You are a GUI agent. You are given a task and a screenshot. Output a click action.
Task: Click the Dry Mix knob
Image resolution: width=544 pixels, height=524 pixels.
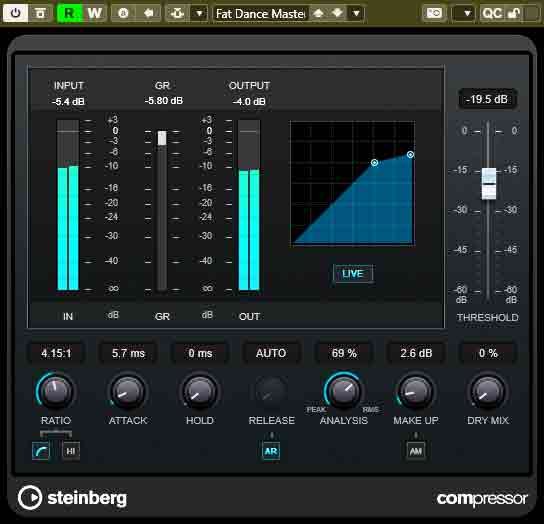tap(488, 391)
